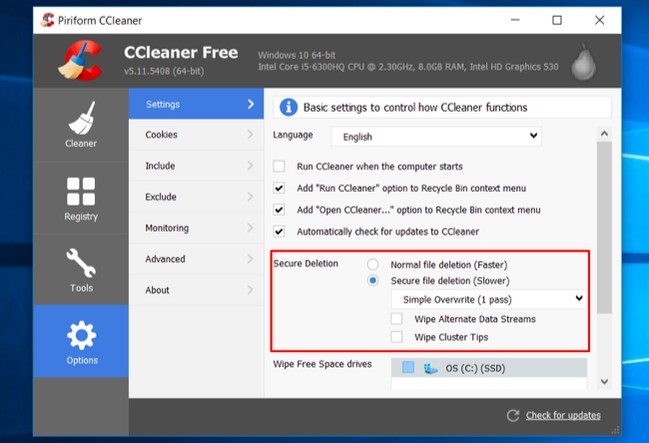Minimize the CCleaner window
649x443 pixels.
pyautogui.click(x=515, y=20)
